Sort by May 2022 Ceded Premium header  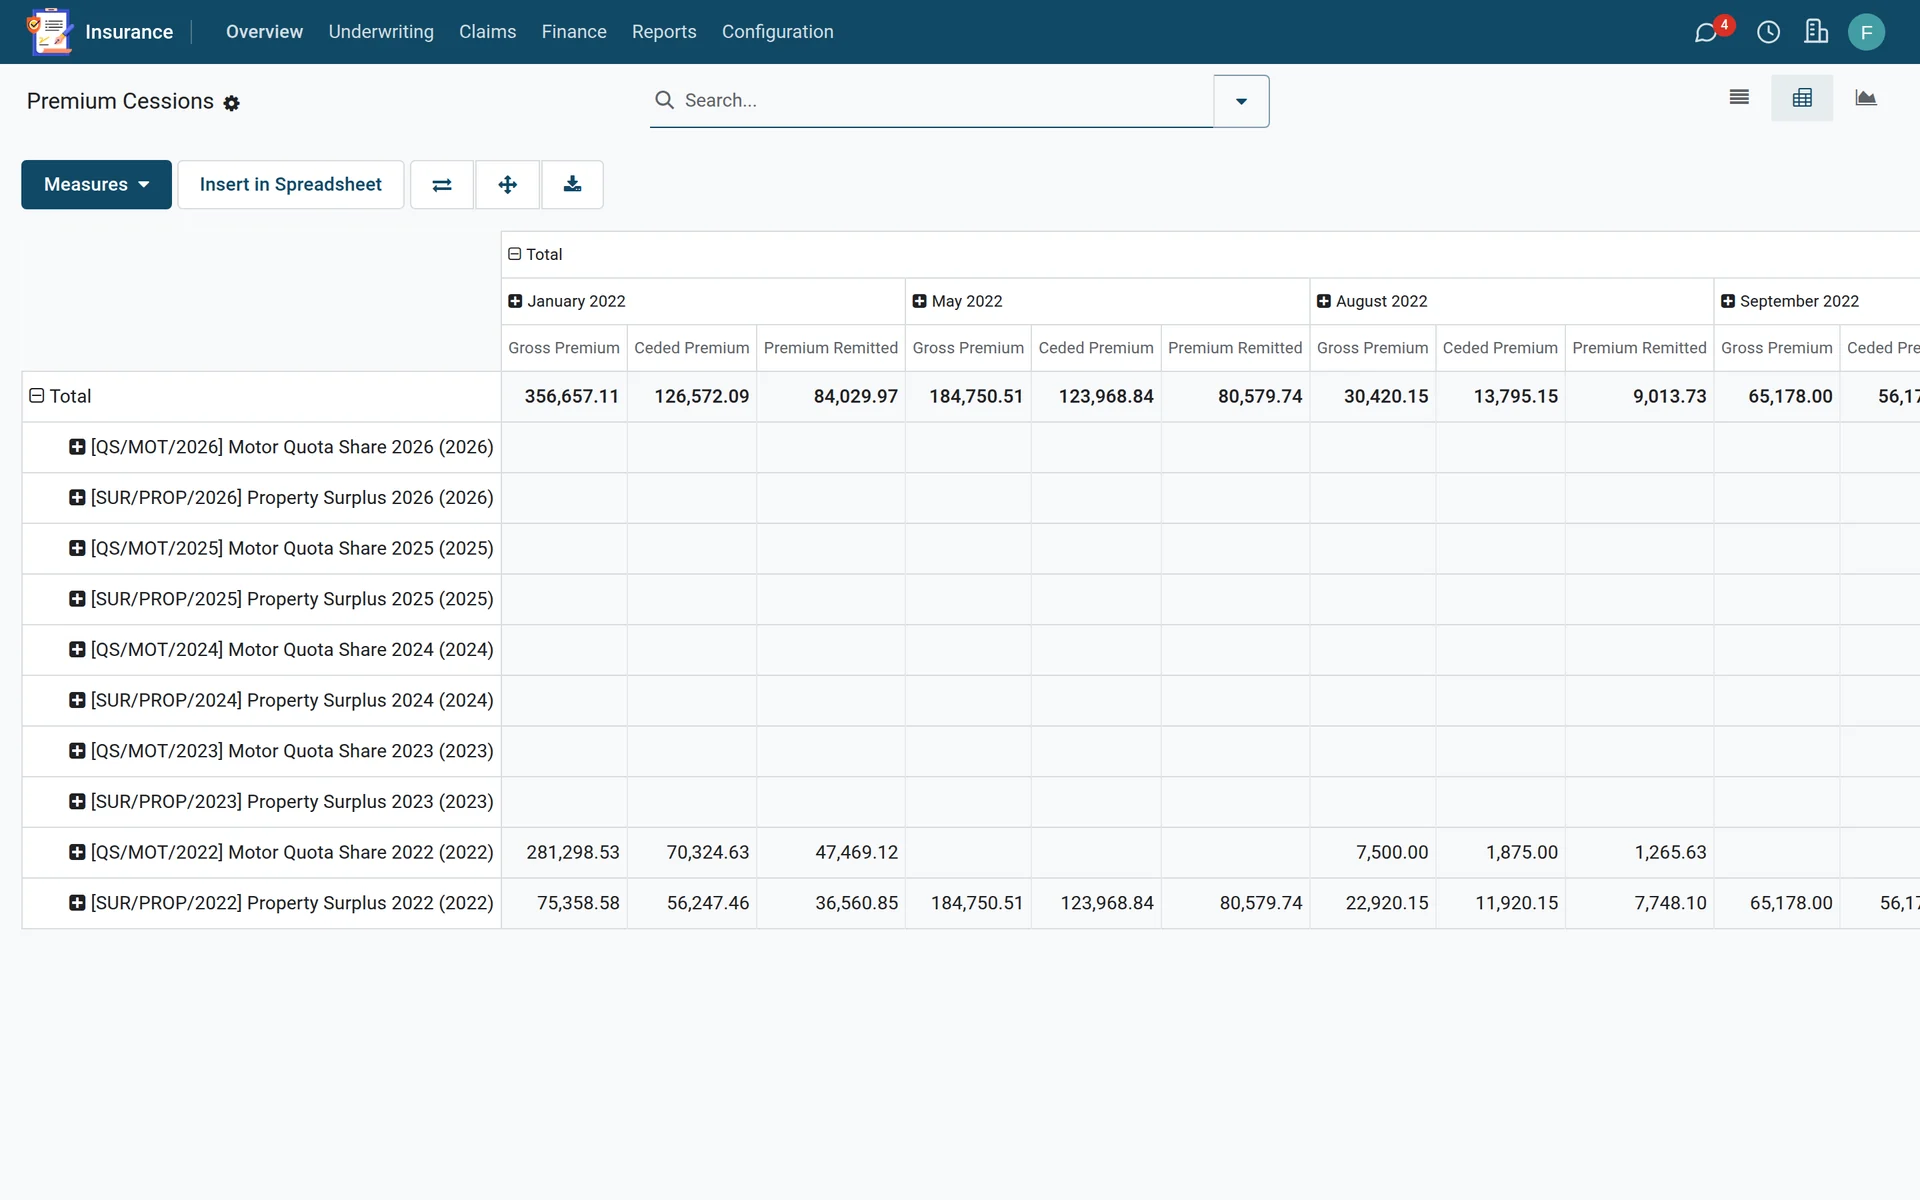tap(1096, 348)
